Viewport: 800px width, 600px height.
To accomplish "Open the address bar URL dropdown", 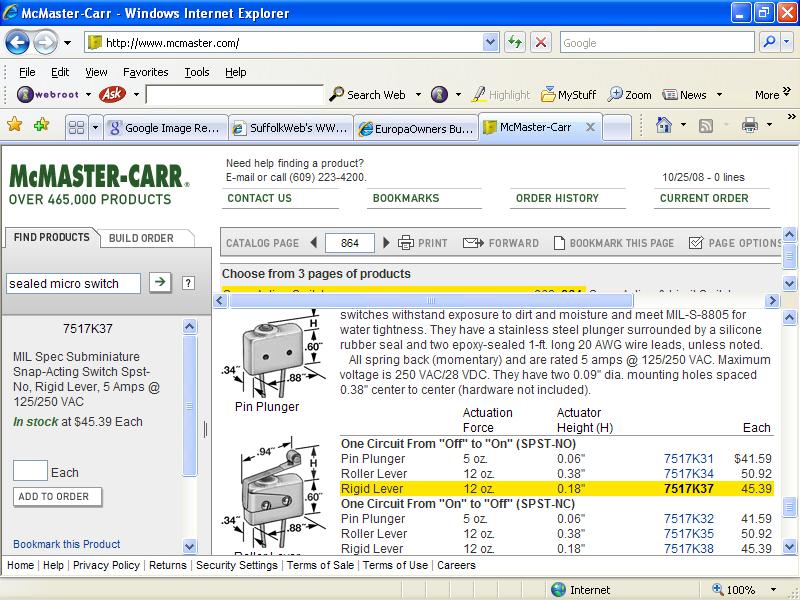I will (491, 43).
